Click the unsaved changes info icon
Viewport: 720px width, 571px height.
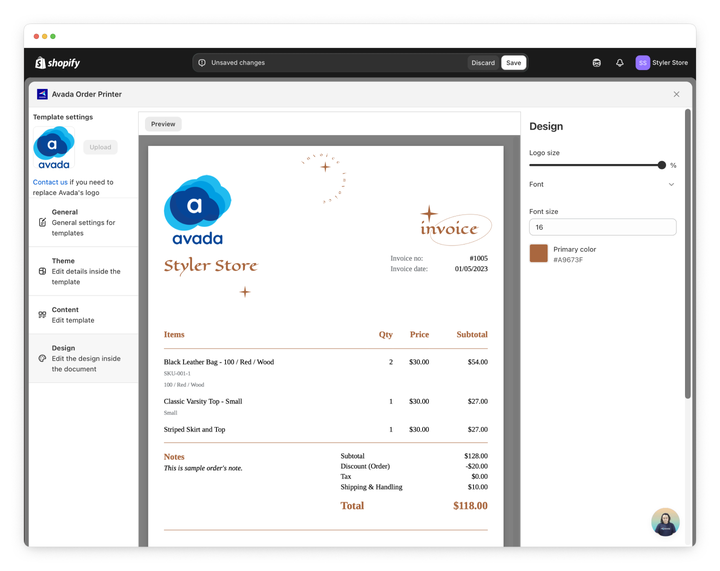tap(202, 62)
